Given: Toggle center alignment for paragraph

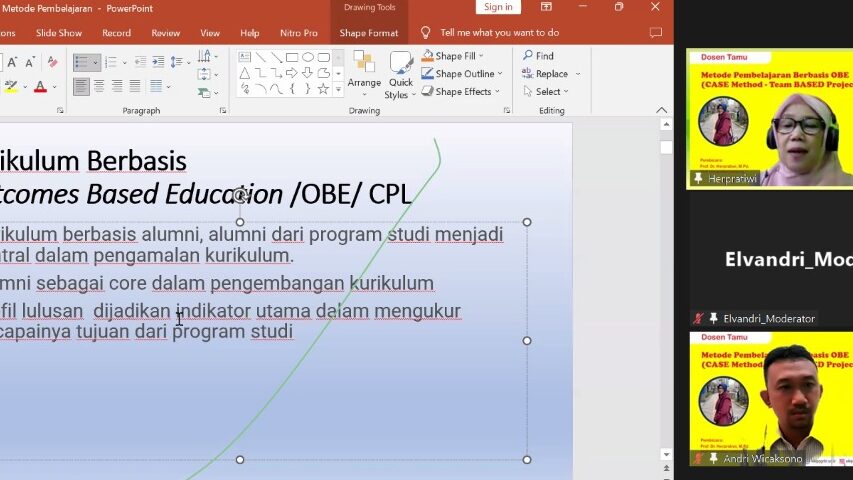Looking at the screenshot, I should [x=99, y=87].
